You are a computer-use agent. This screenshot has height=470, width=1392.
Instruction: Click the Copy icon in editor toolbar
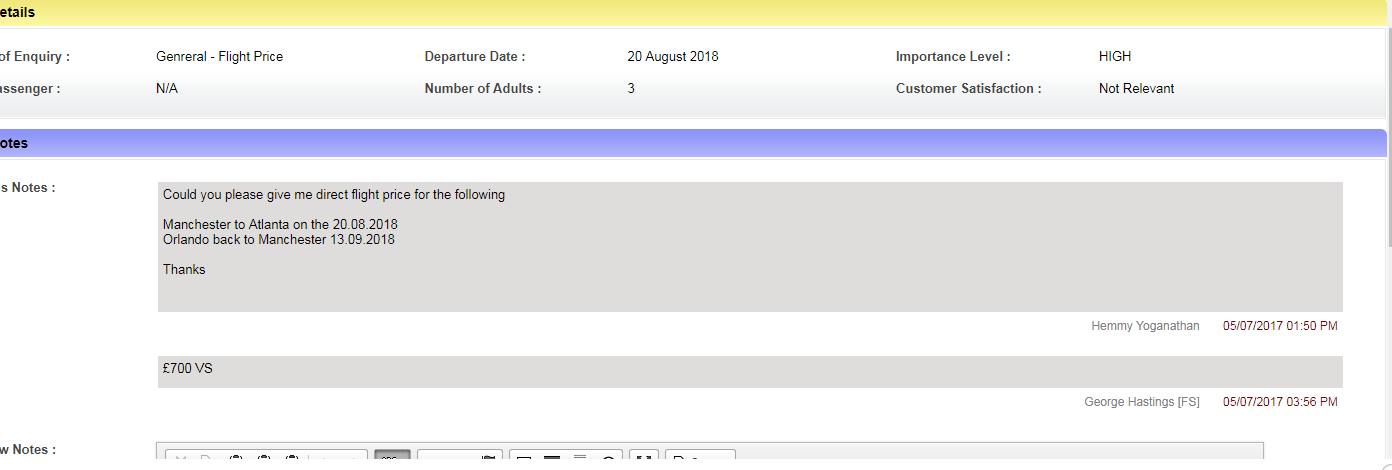pyautogui.click(x=207, y=460)
